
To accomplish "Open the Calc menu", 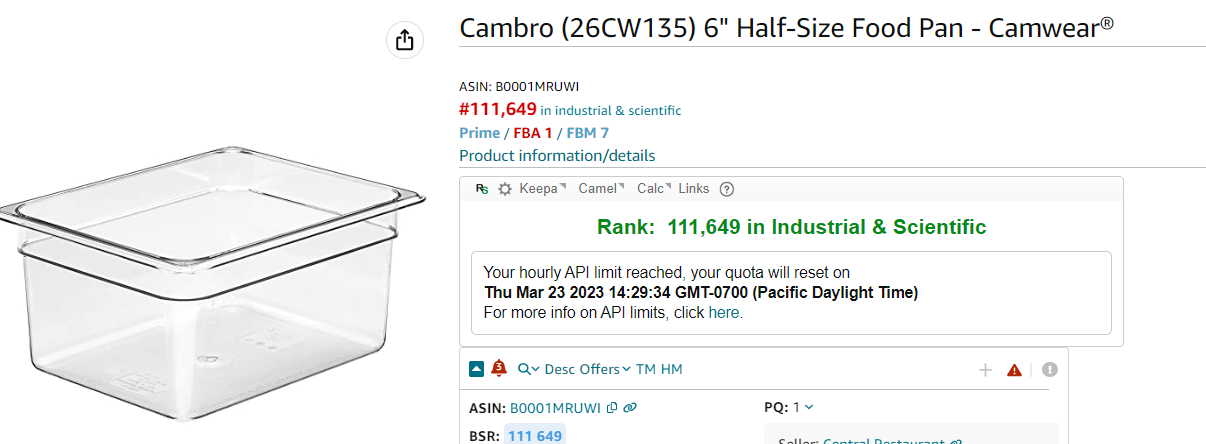I will (654, 189).
